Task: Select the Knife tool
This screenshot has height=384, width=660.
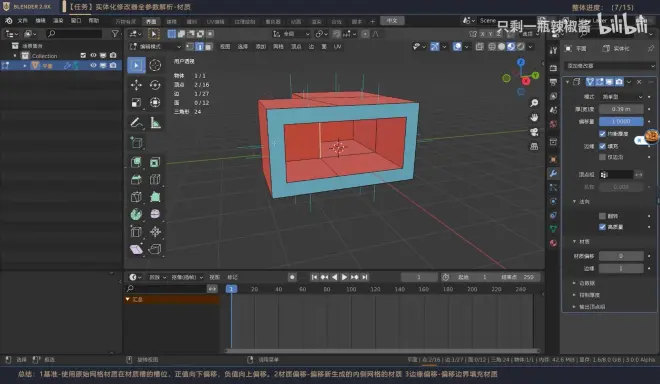Action: pos(136,197)
